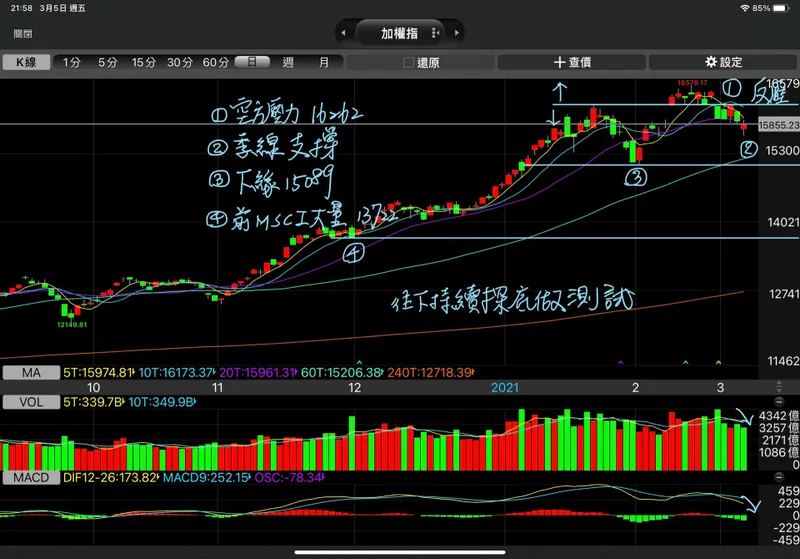Switch to the 15分 timeframe
The height and width of the screenshot is (559, 800).
click(143, 62)
